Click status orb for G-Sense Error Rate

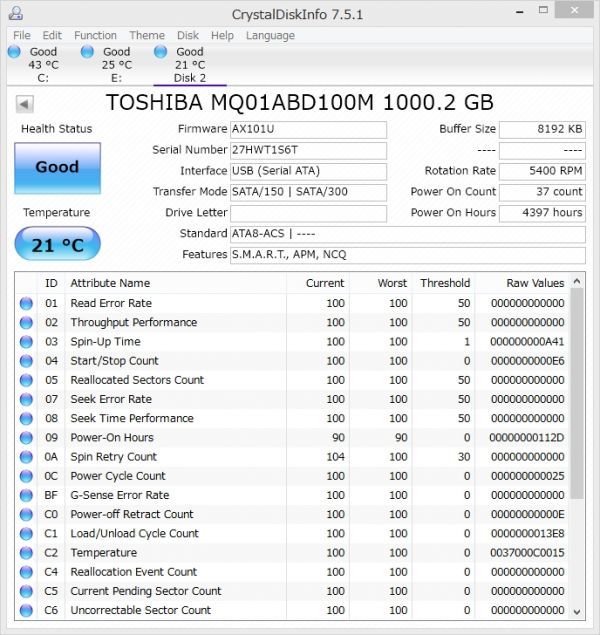pos(26,495)
